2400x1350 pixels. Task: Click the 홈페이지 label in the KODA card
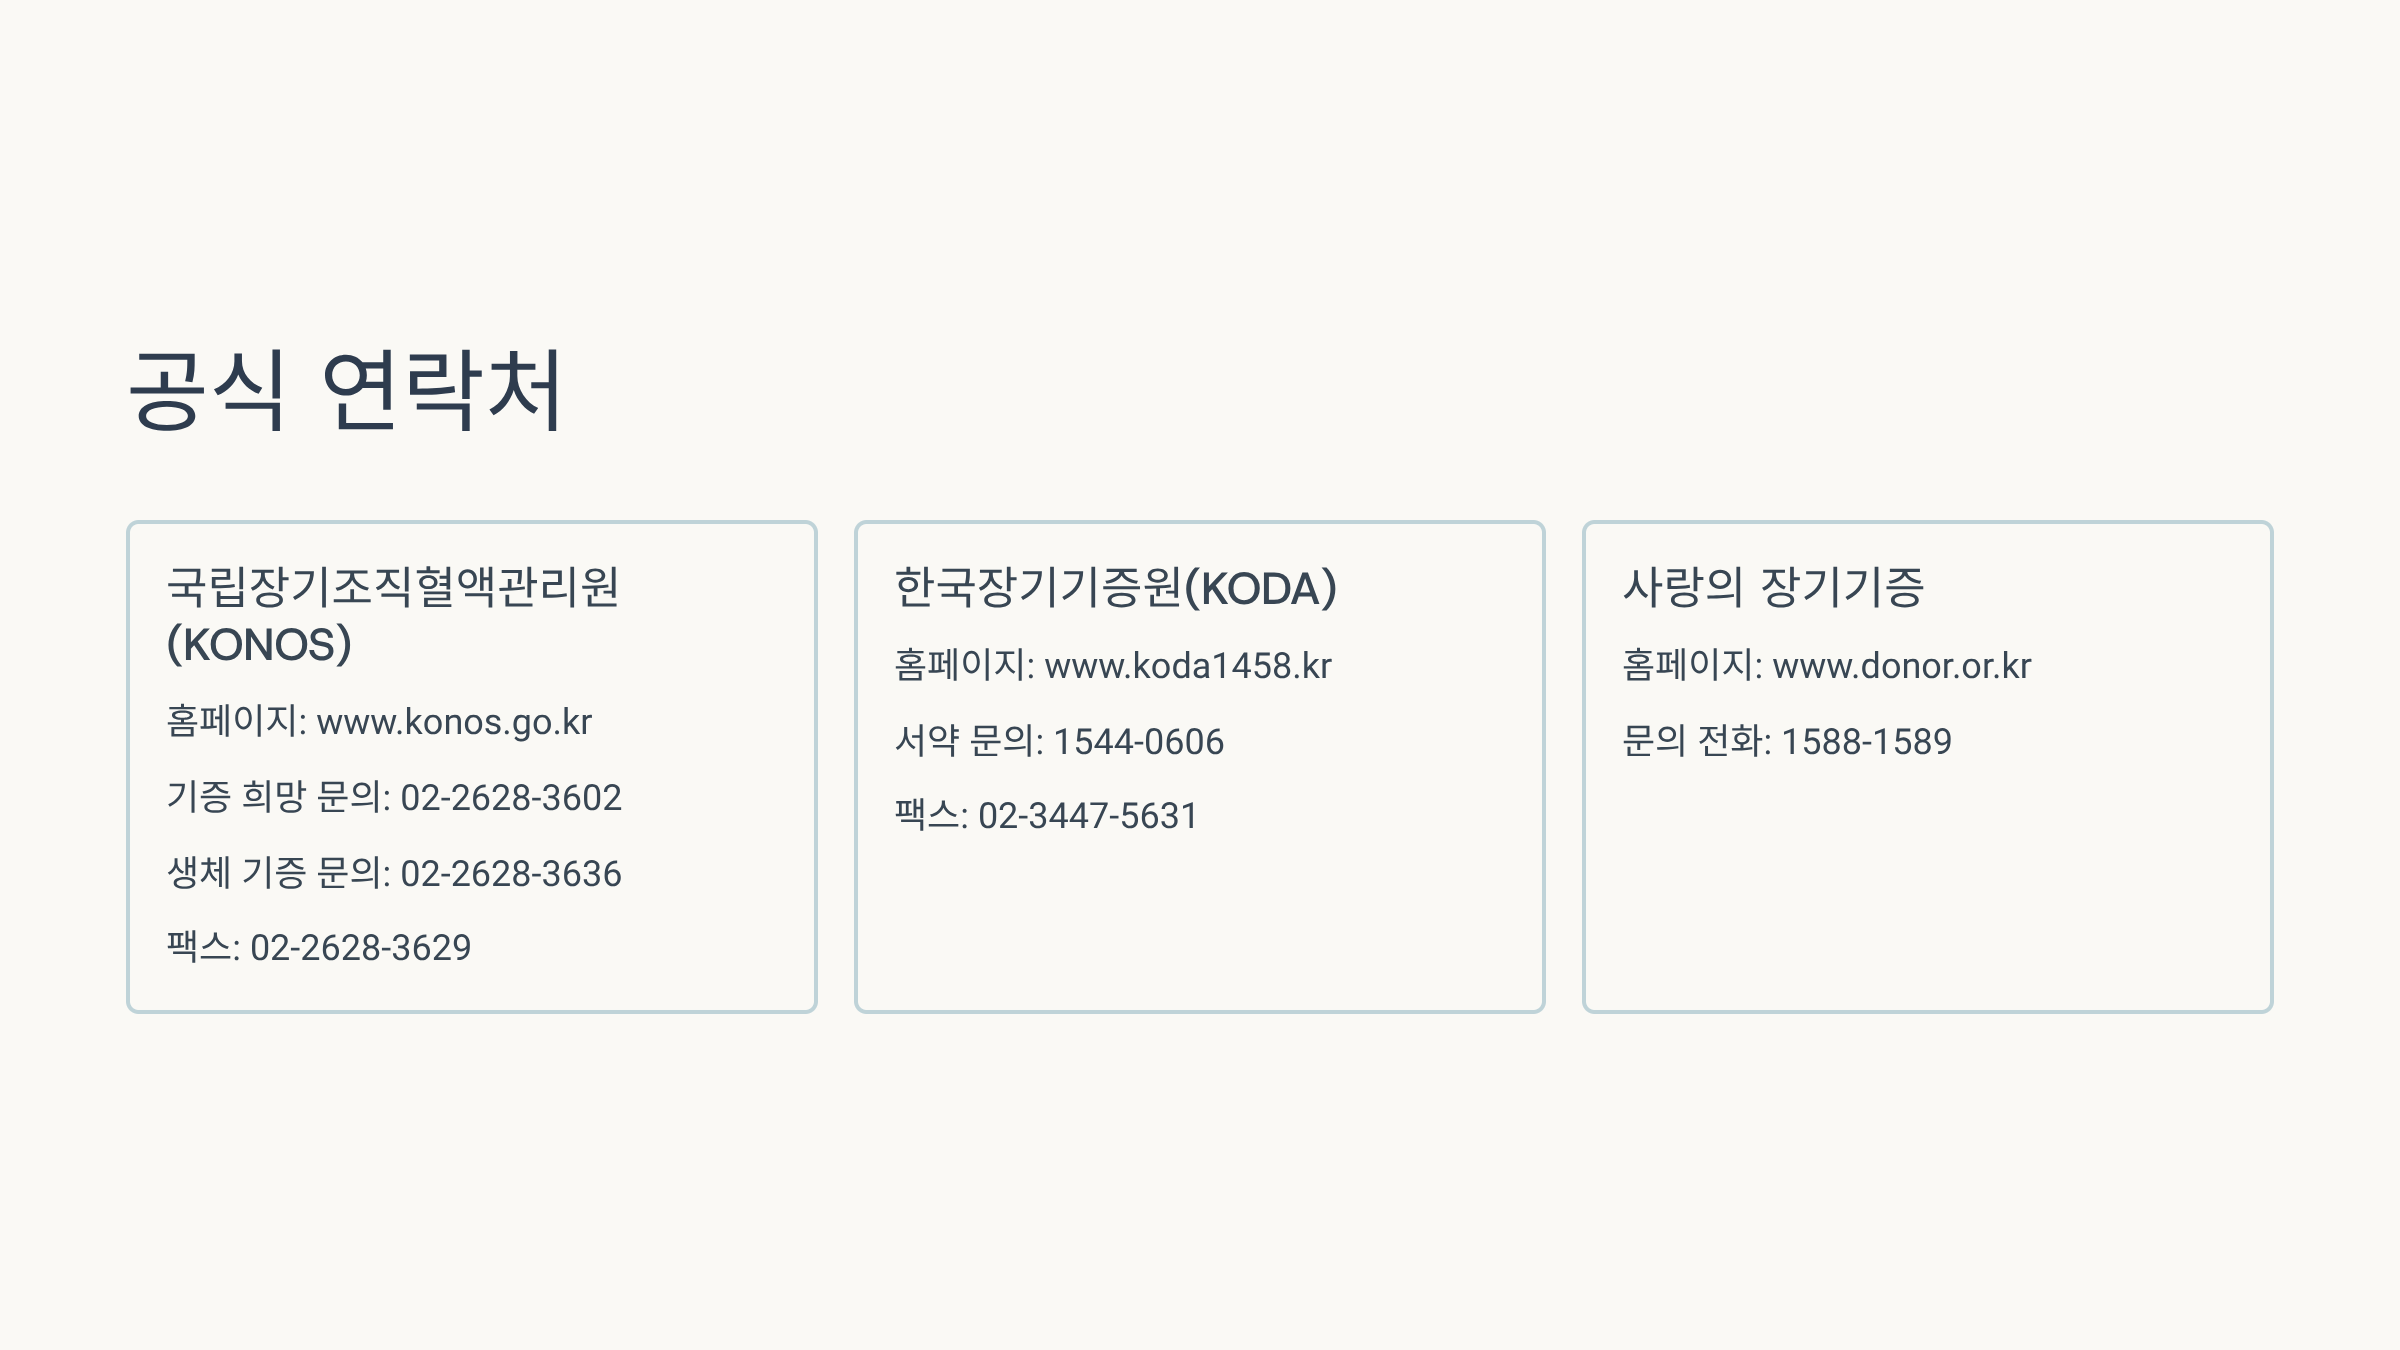tap(959, 666)
